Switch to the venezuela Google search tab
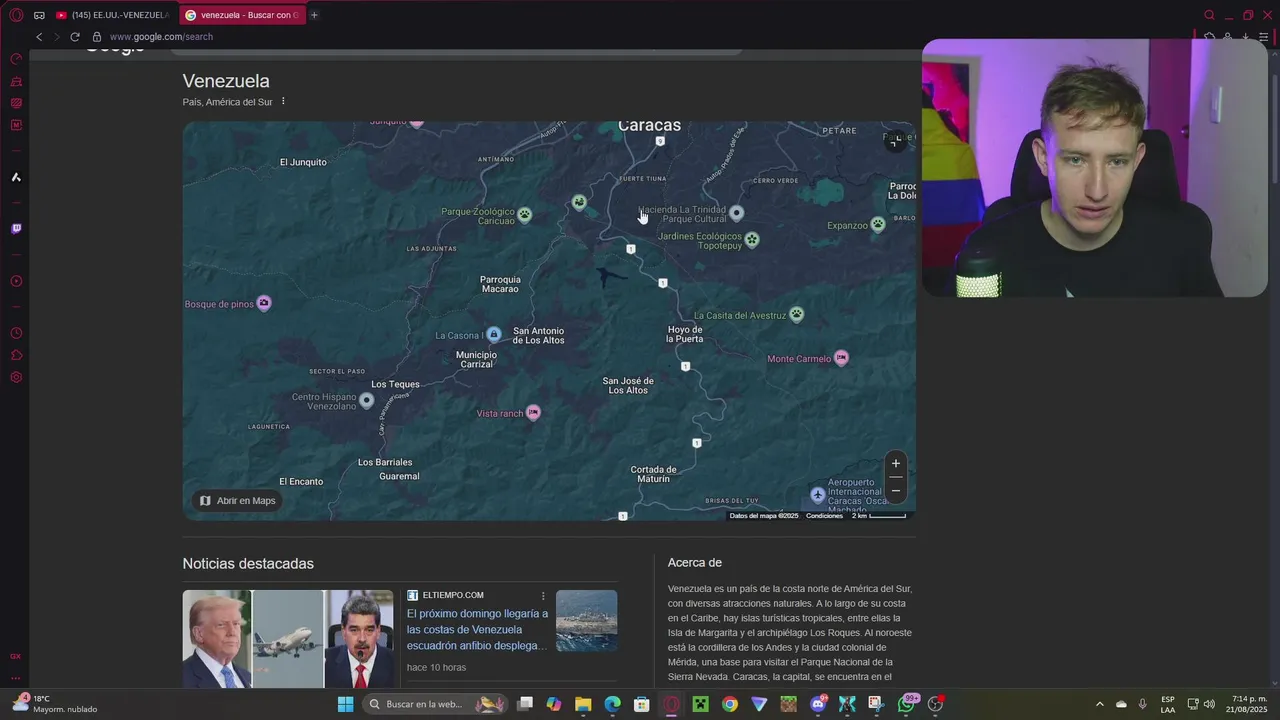The width and height of the screenshot is (1280, 720). point(243,15)
